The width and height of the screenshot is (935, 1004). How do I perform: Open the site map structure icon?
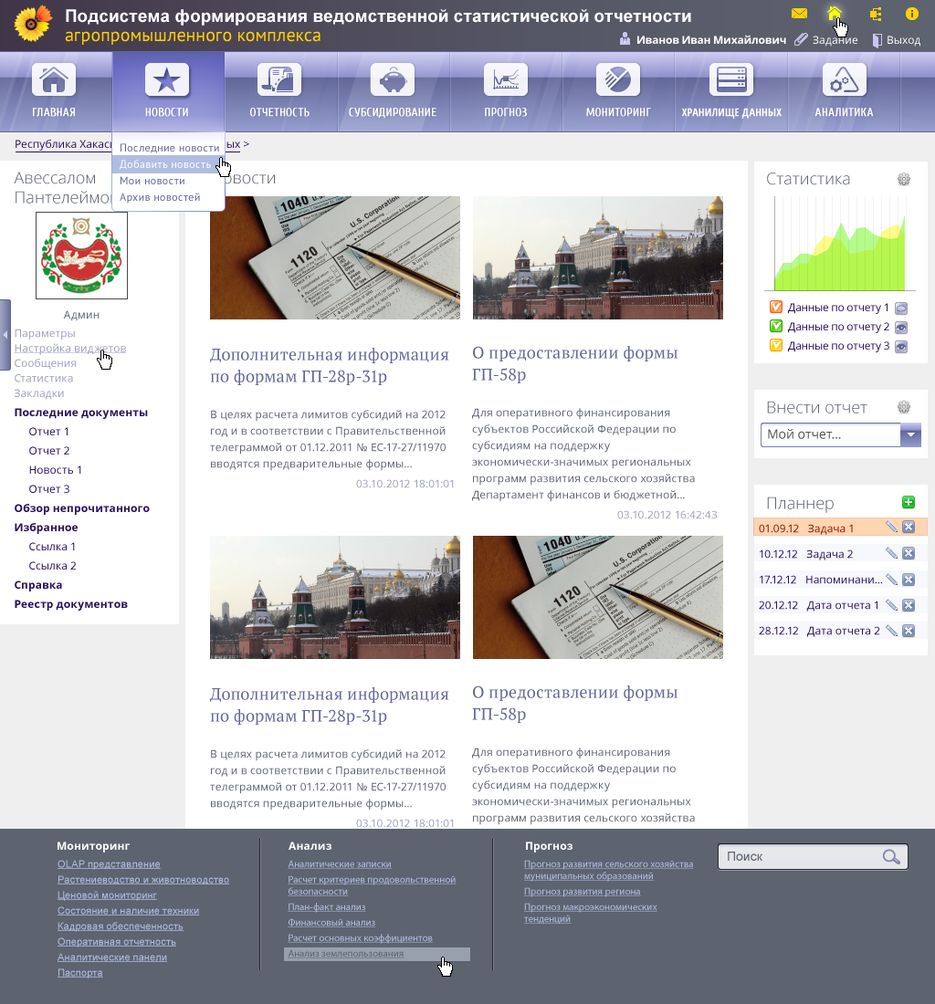(x=875, y=13)
